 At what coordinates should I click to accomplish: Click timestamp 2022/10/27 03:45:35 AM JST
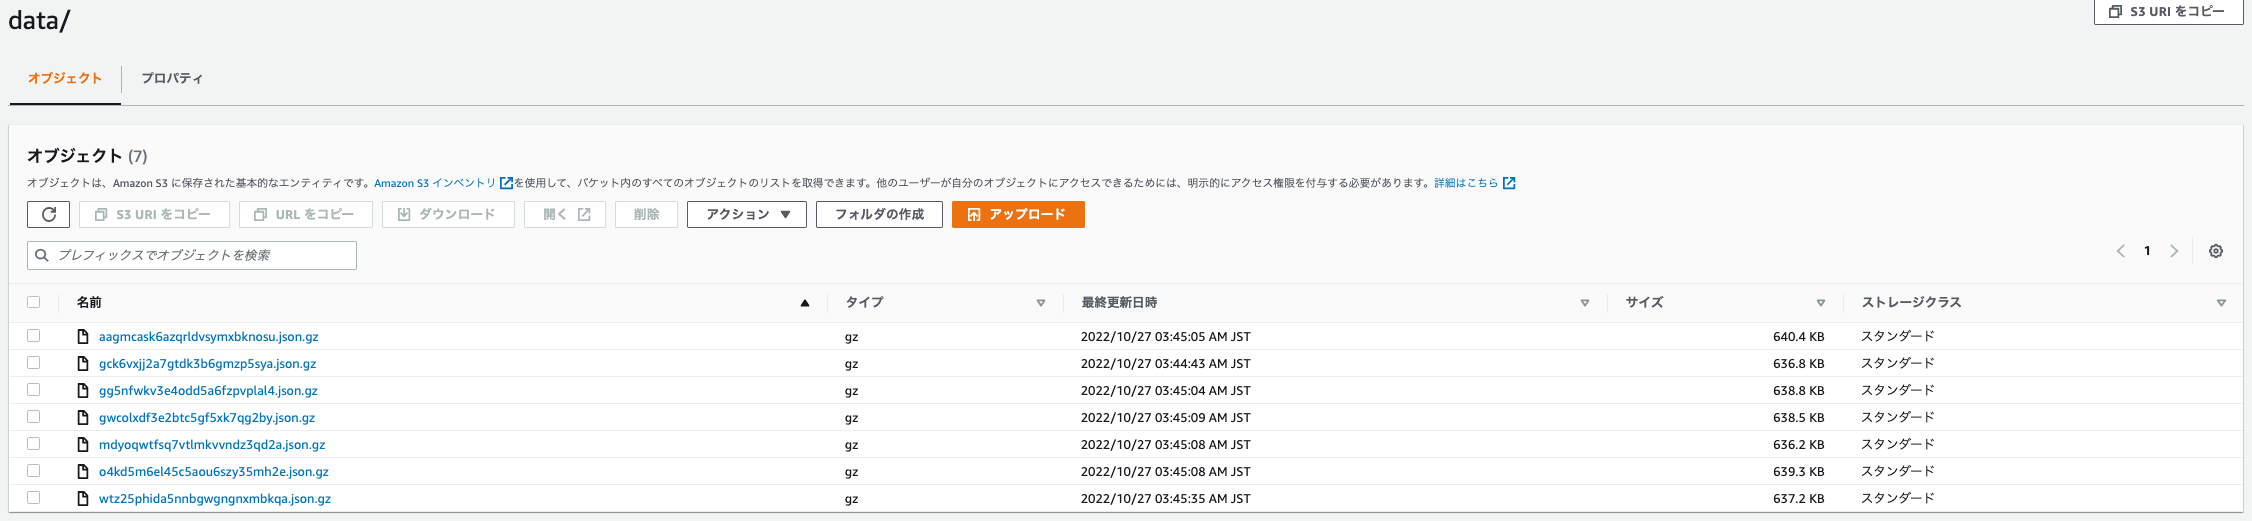point(1165,499)
